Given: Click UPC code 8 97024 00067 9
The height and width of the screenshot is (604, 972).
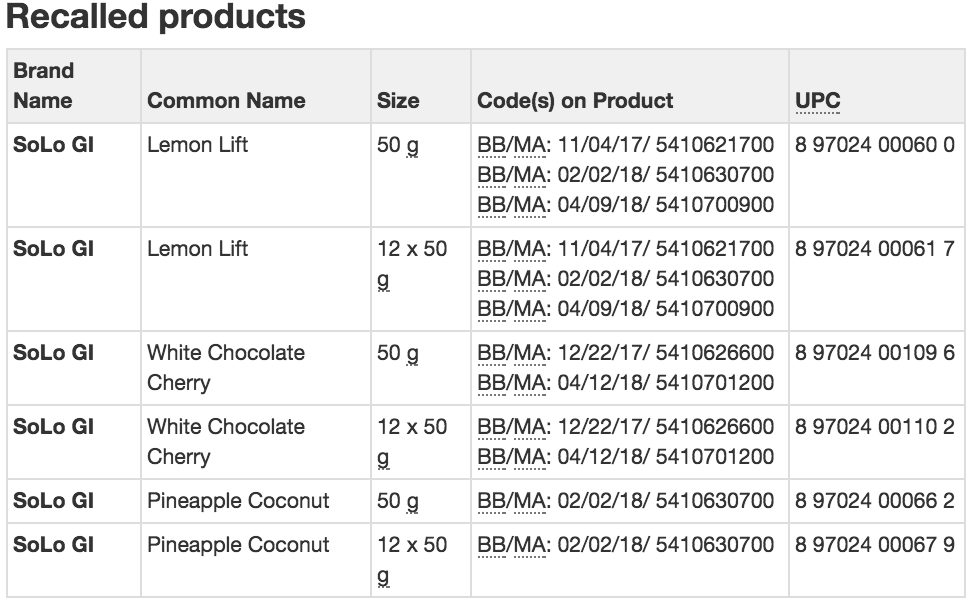Looking at the screenshot, I should click(x=875, y=544).
